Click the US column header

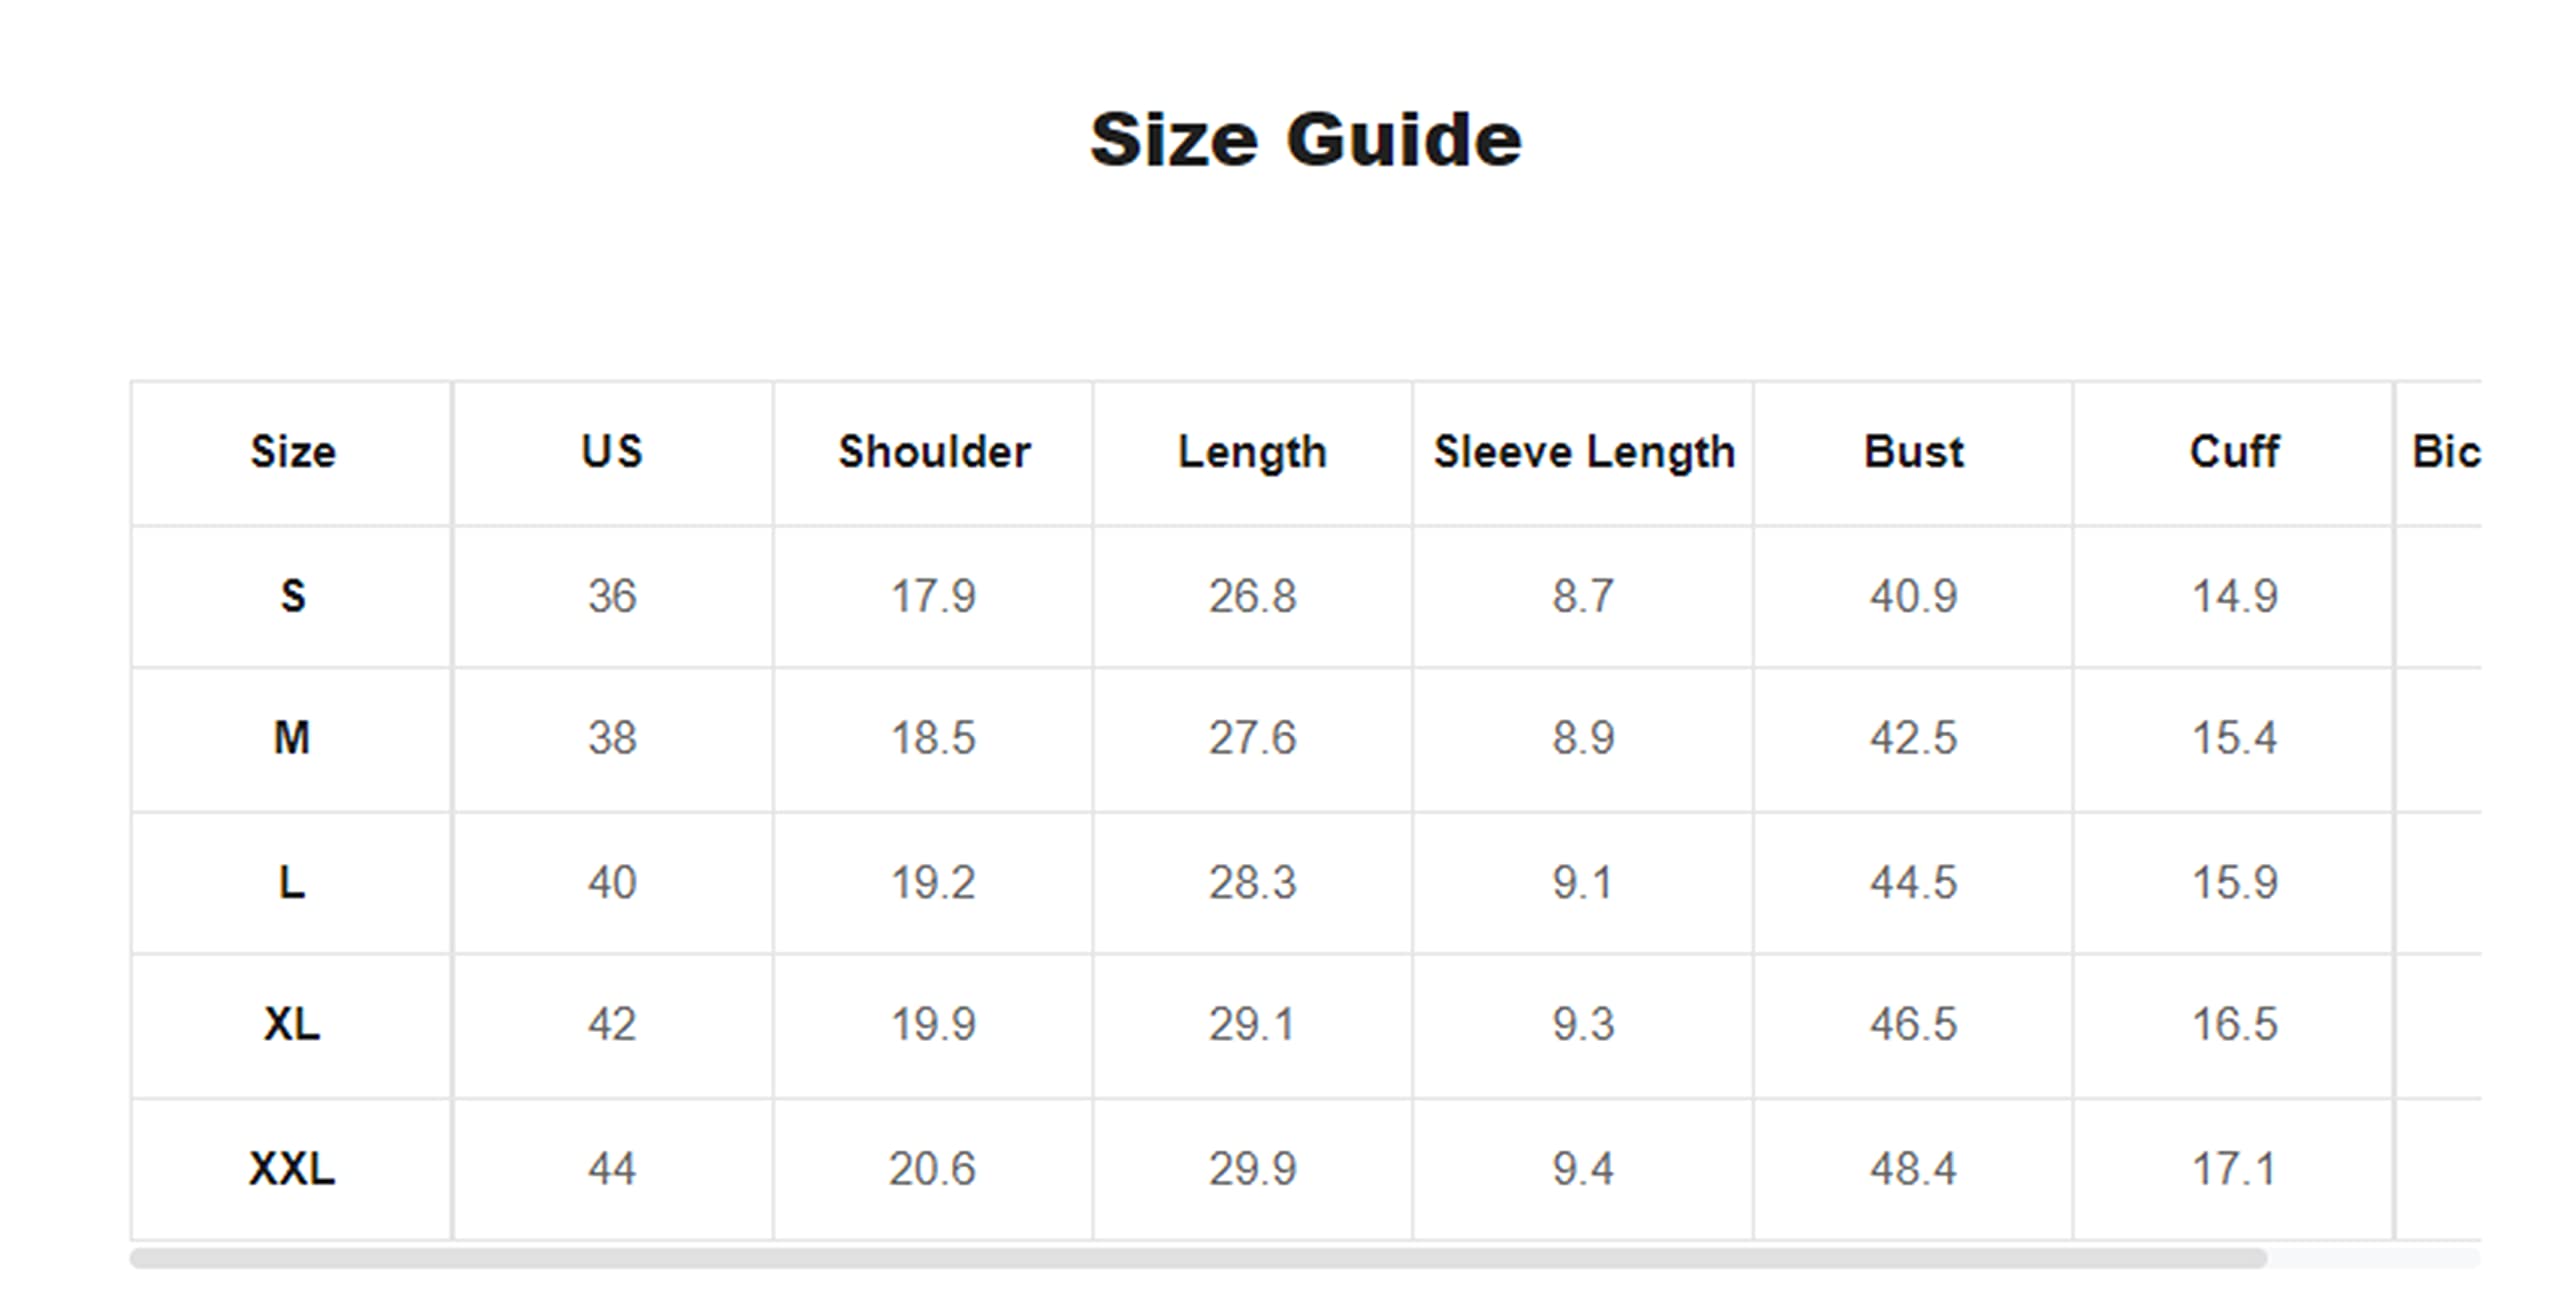pos(612,452)
